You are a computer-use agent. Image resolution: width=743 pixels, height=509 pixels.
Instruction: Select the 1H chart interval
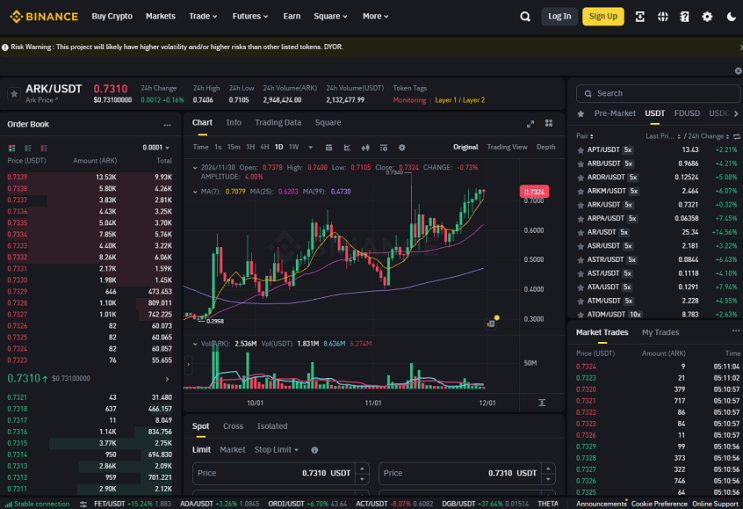pos(250,147)
